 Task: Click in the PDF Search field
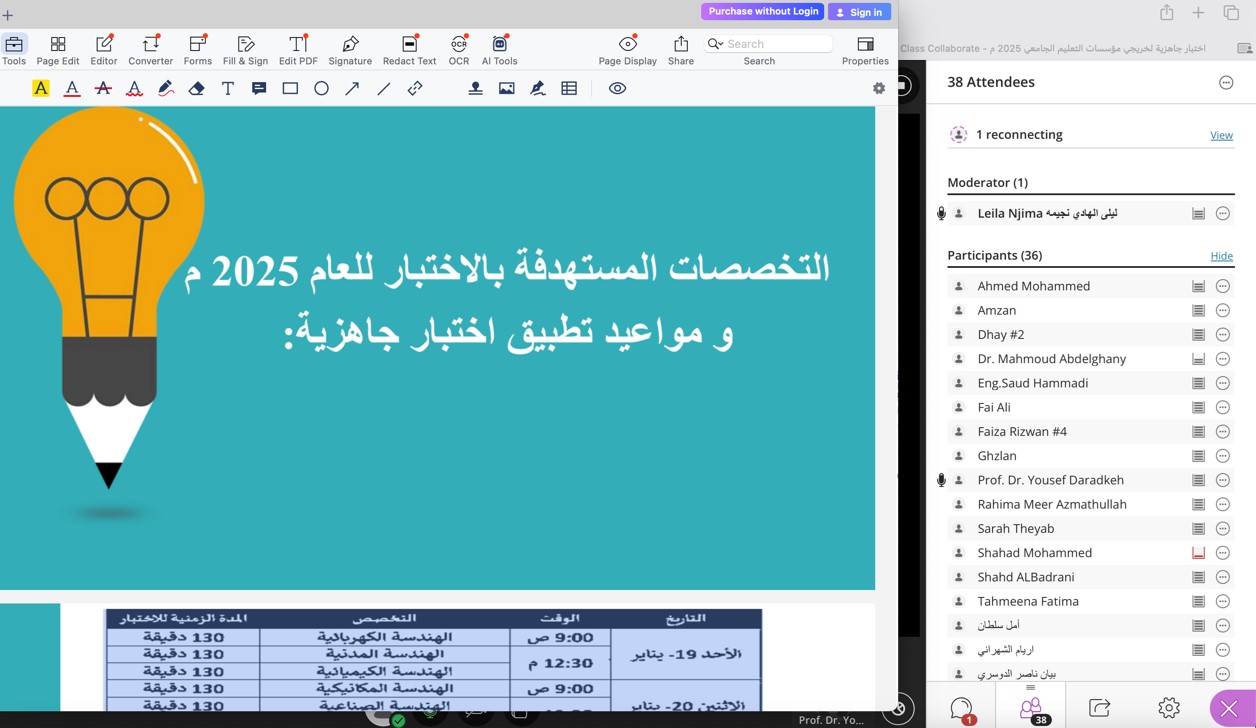(x=776, y=44)
